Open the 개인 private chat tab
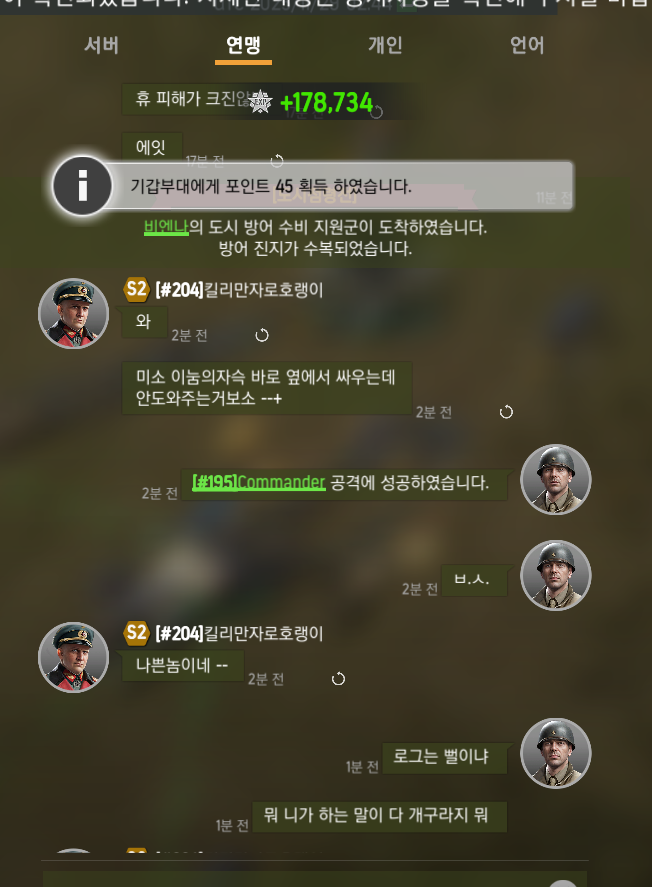The width and height of the screenshot is (652, 887). [x=385, y=45]
